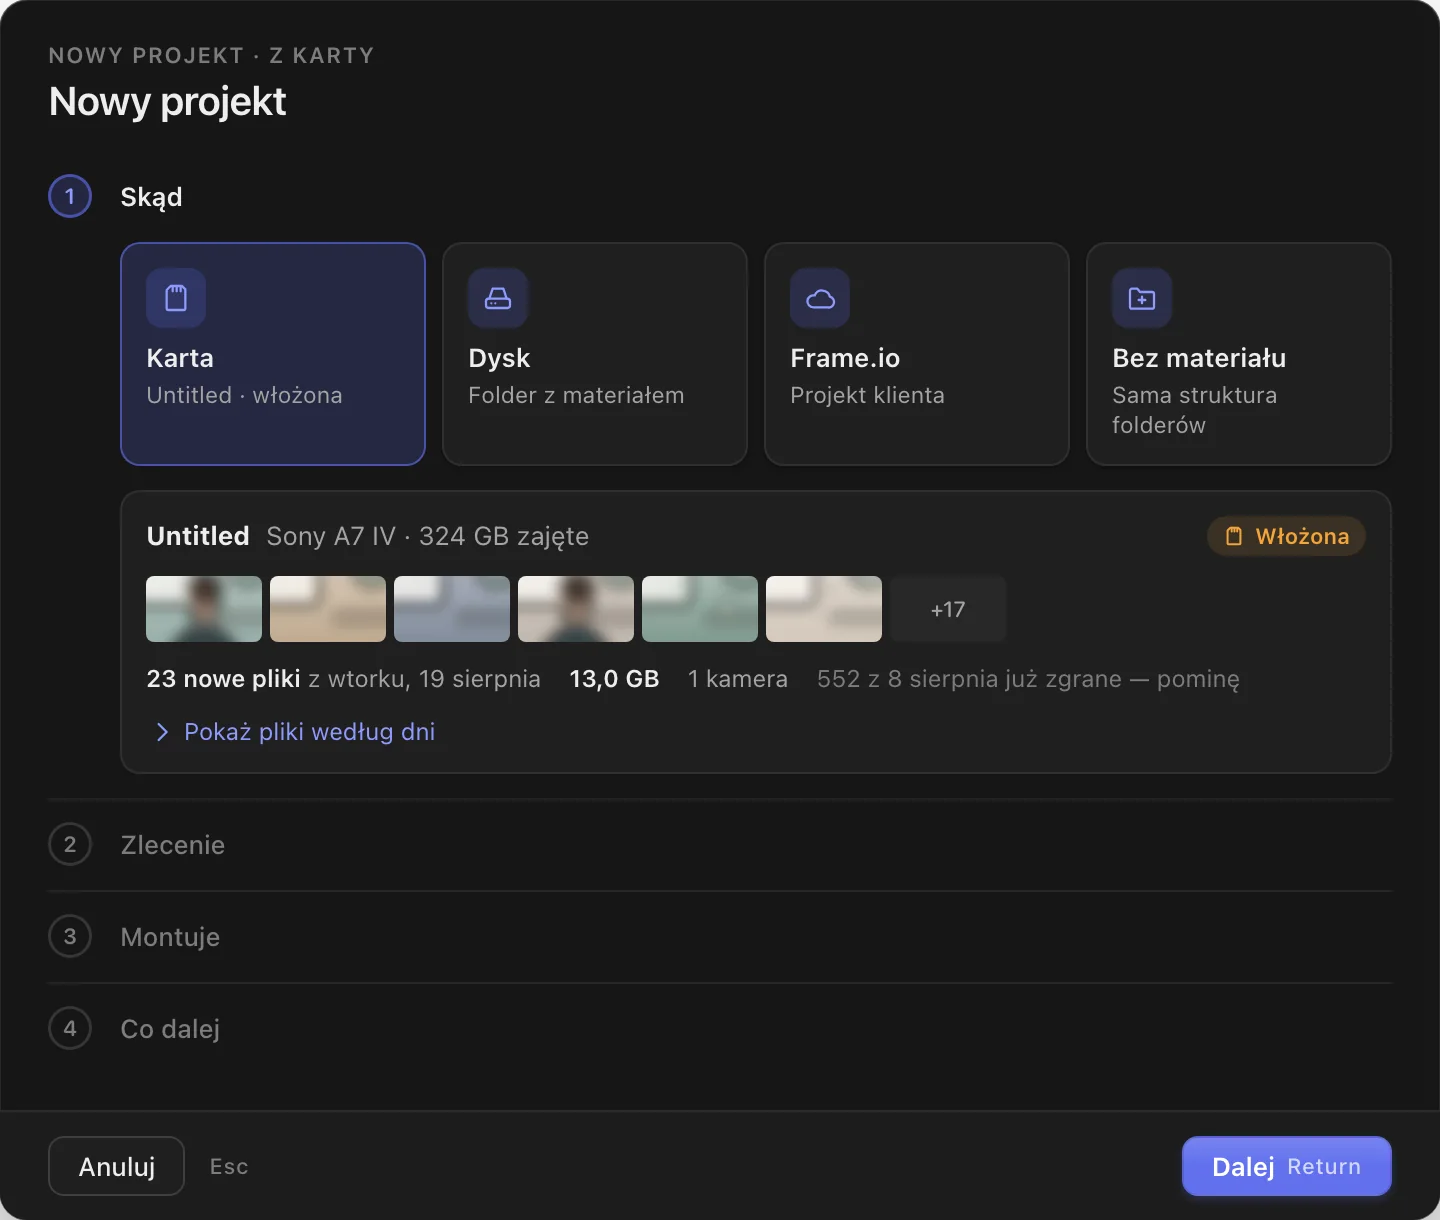Open the Montuje step
Image resolution: width=1440 pixels, height=1220 pixels.
(720, 937)
